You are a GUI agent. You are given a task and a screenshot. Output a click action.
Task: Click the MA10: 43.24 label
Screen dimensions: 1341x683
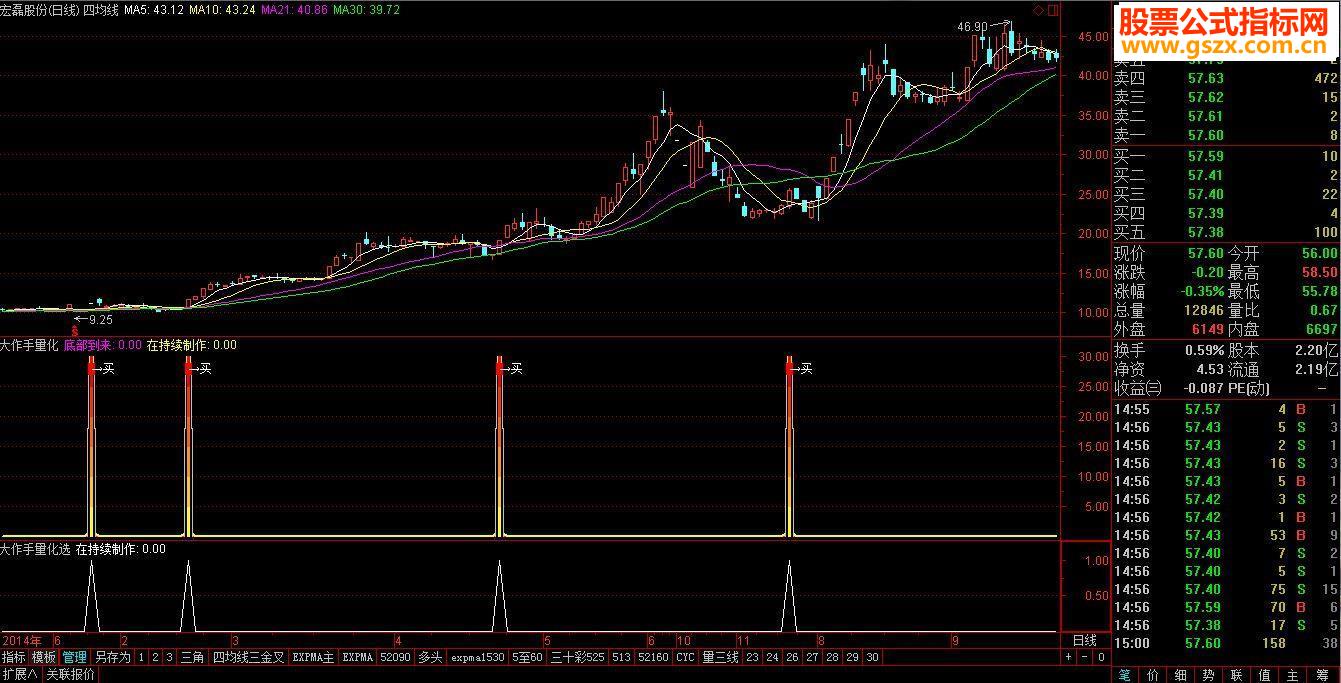click(x=221, y=9)
